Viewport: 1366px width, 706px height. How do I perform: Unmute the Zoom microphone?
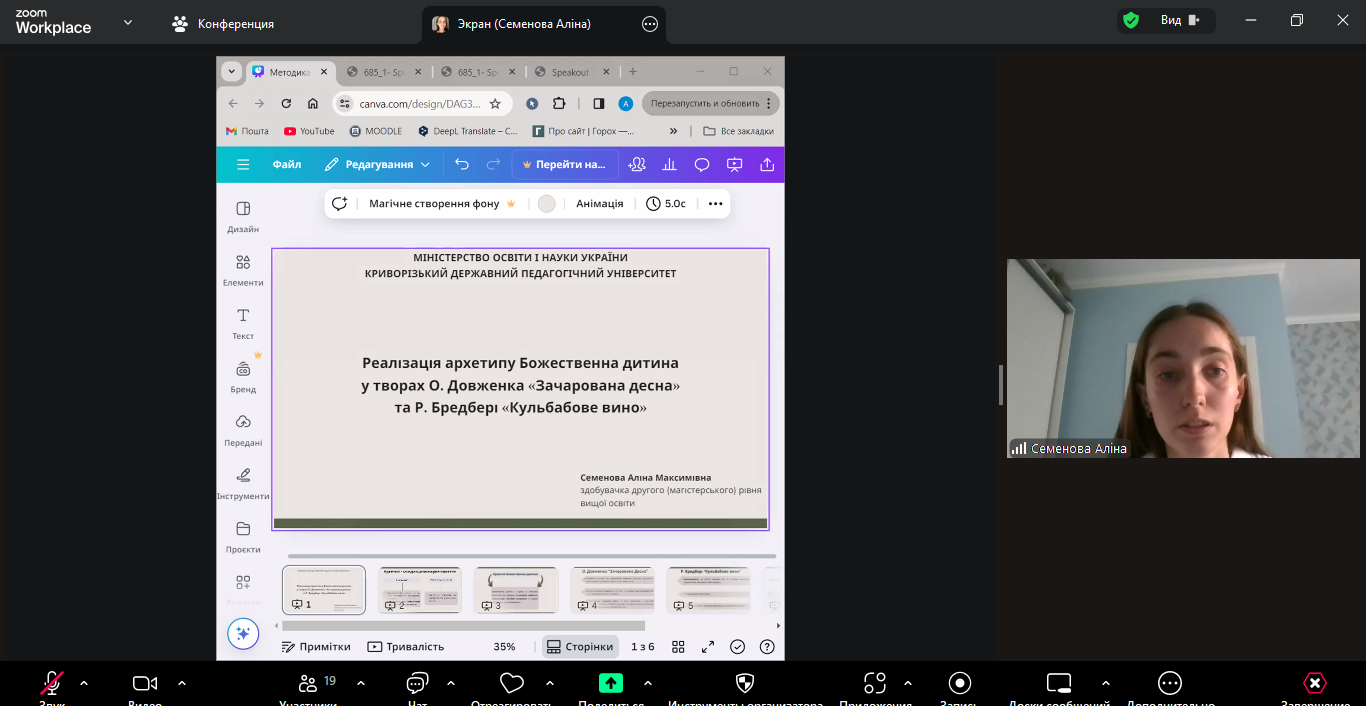pyautogui.click(x=50, y=684)
